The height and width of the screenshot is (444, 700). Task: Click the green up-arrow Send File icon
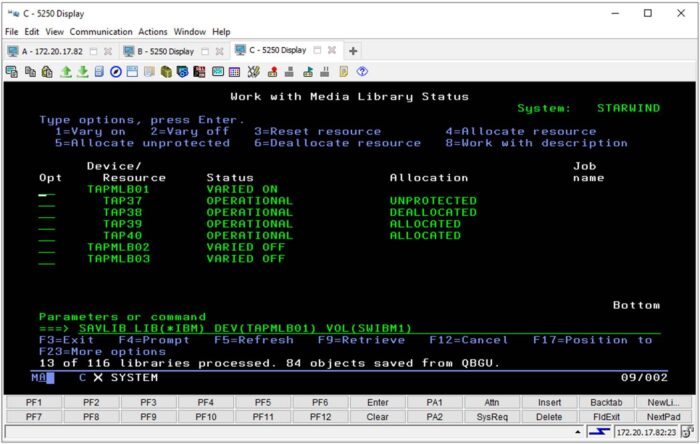pyautogui.click(x=65, y=71)
